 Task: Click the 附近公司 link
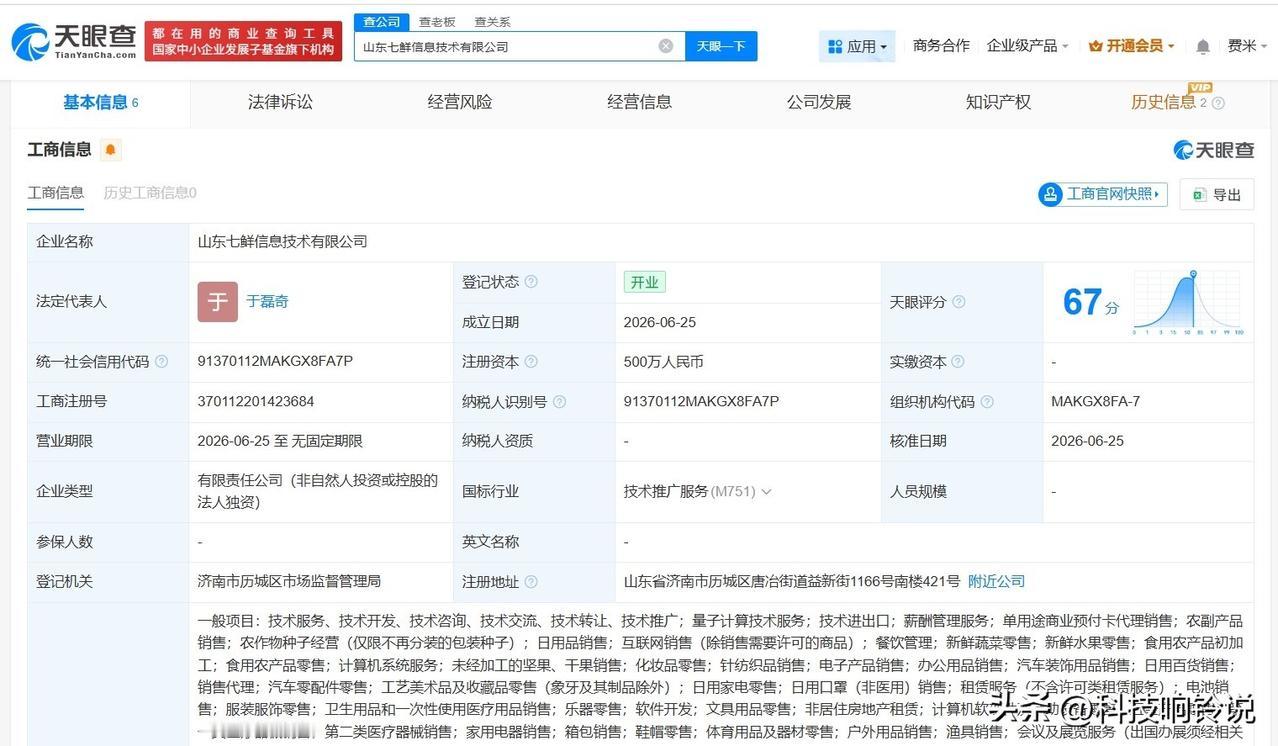pos(996,582)
